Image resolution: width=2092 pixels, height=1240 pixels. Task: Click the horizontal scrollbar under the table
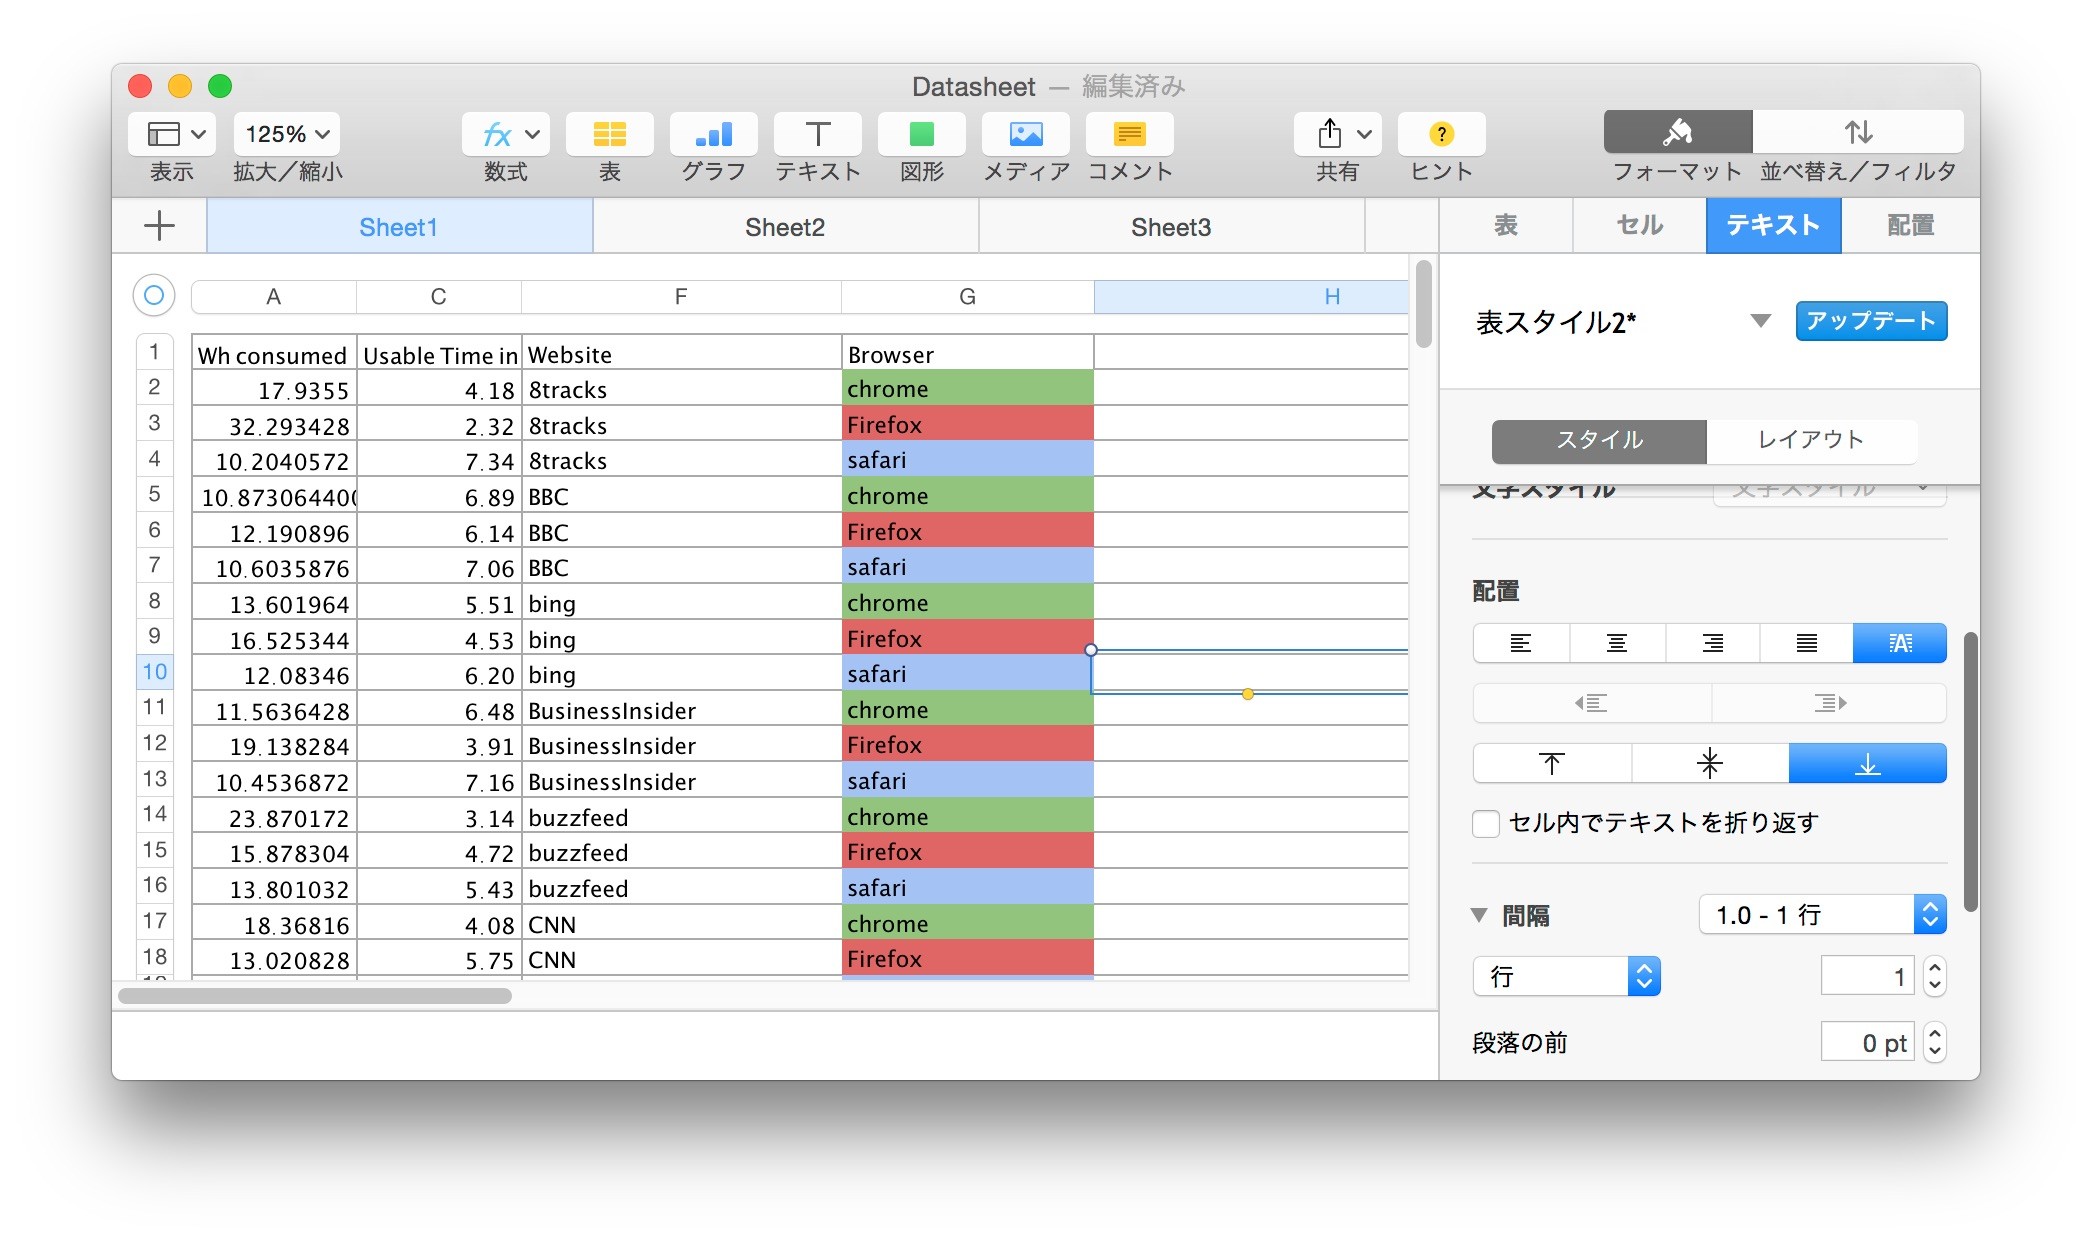(315, 996)
